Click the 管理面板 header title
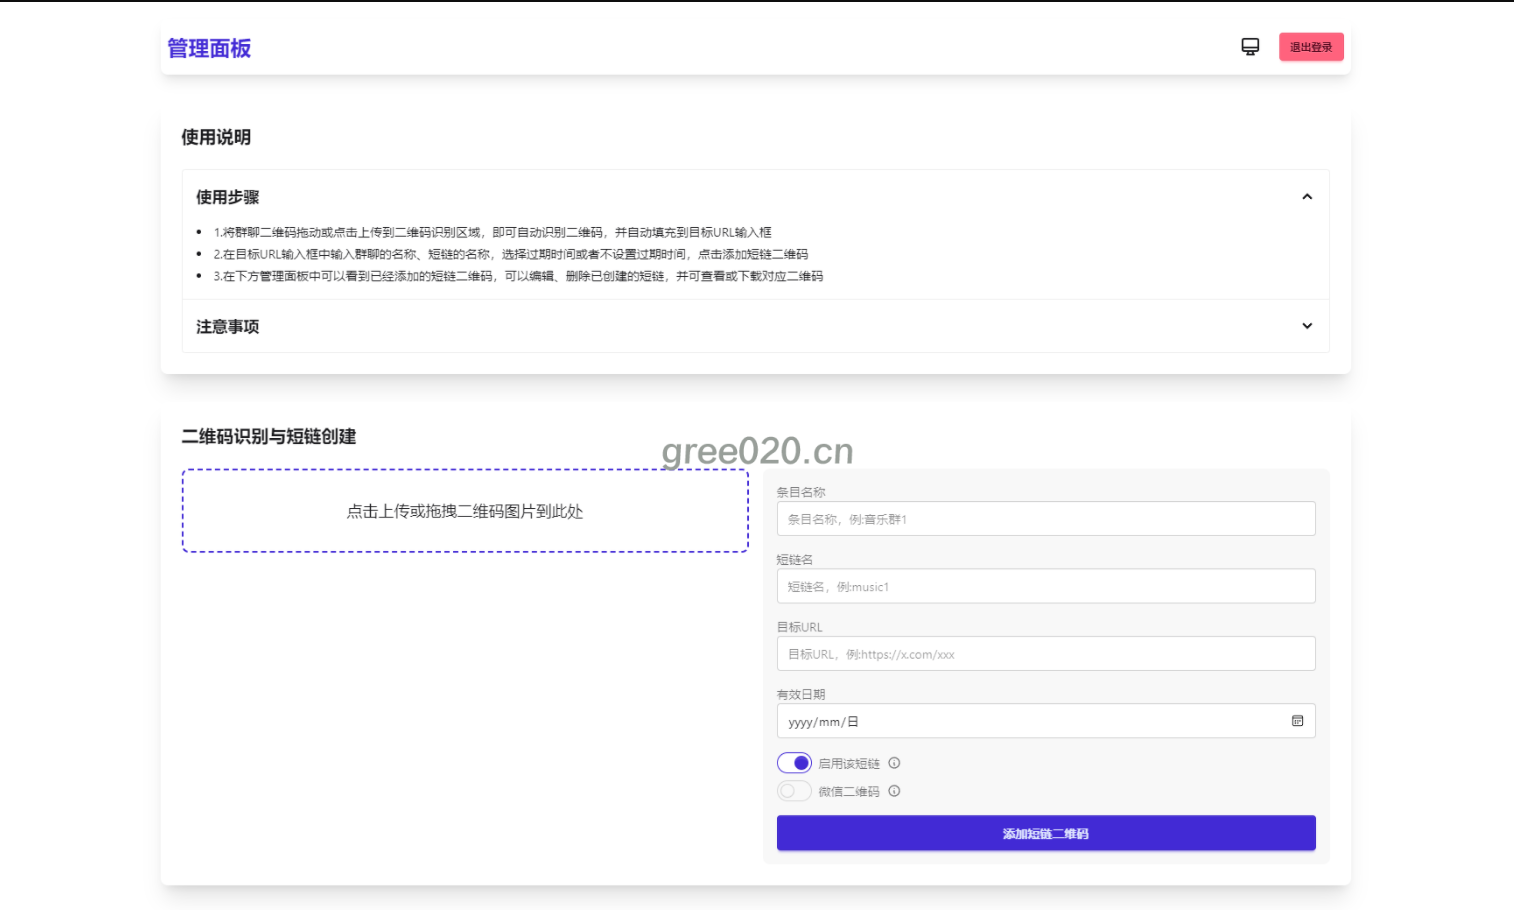 (209, 48)
